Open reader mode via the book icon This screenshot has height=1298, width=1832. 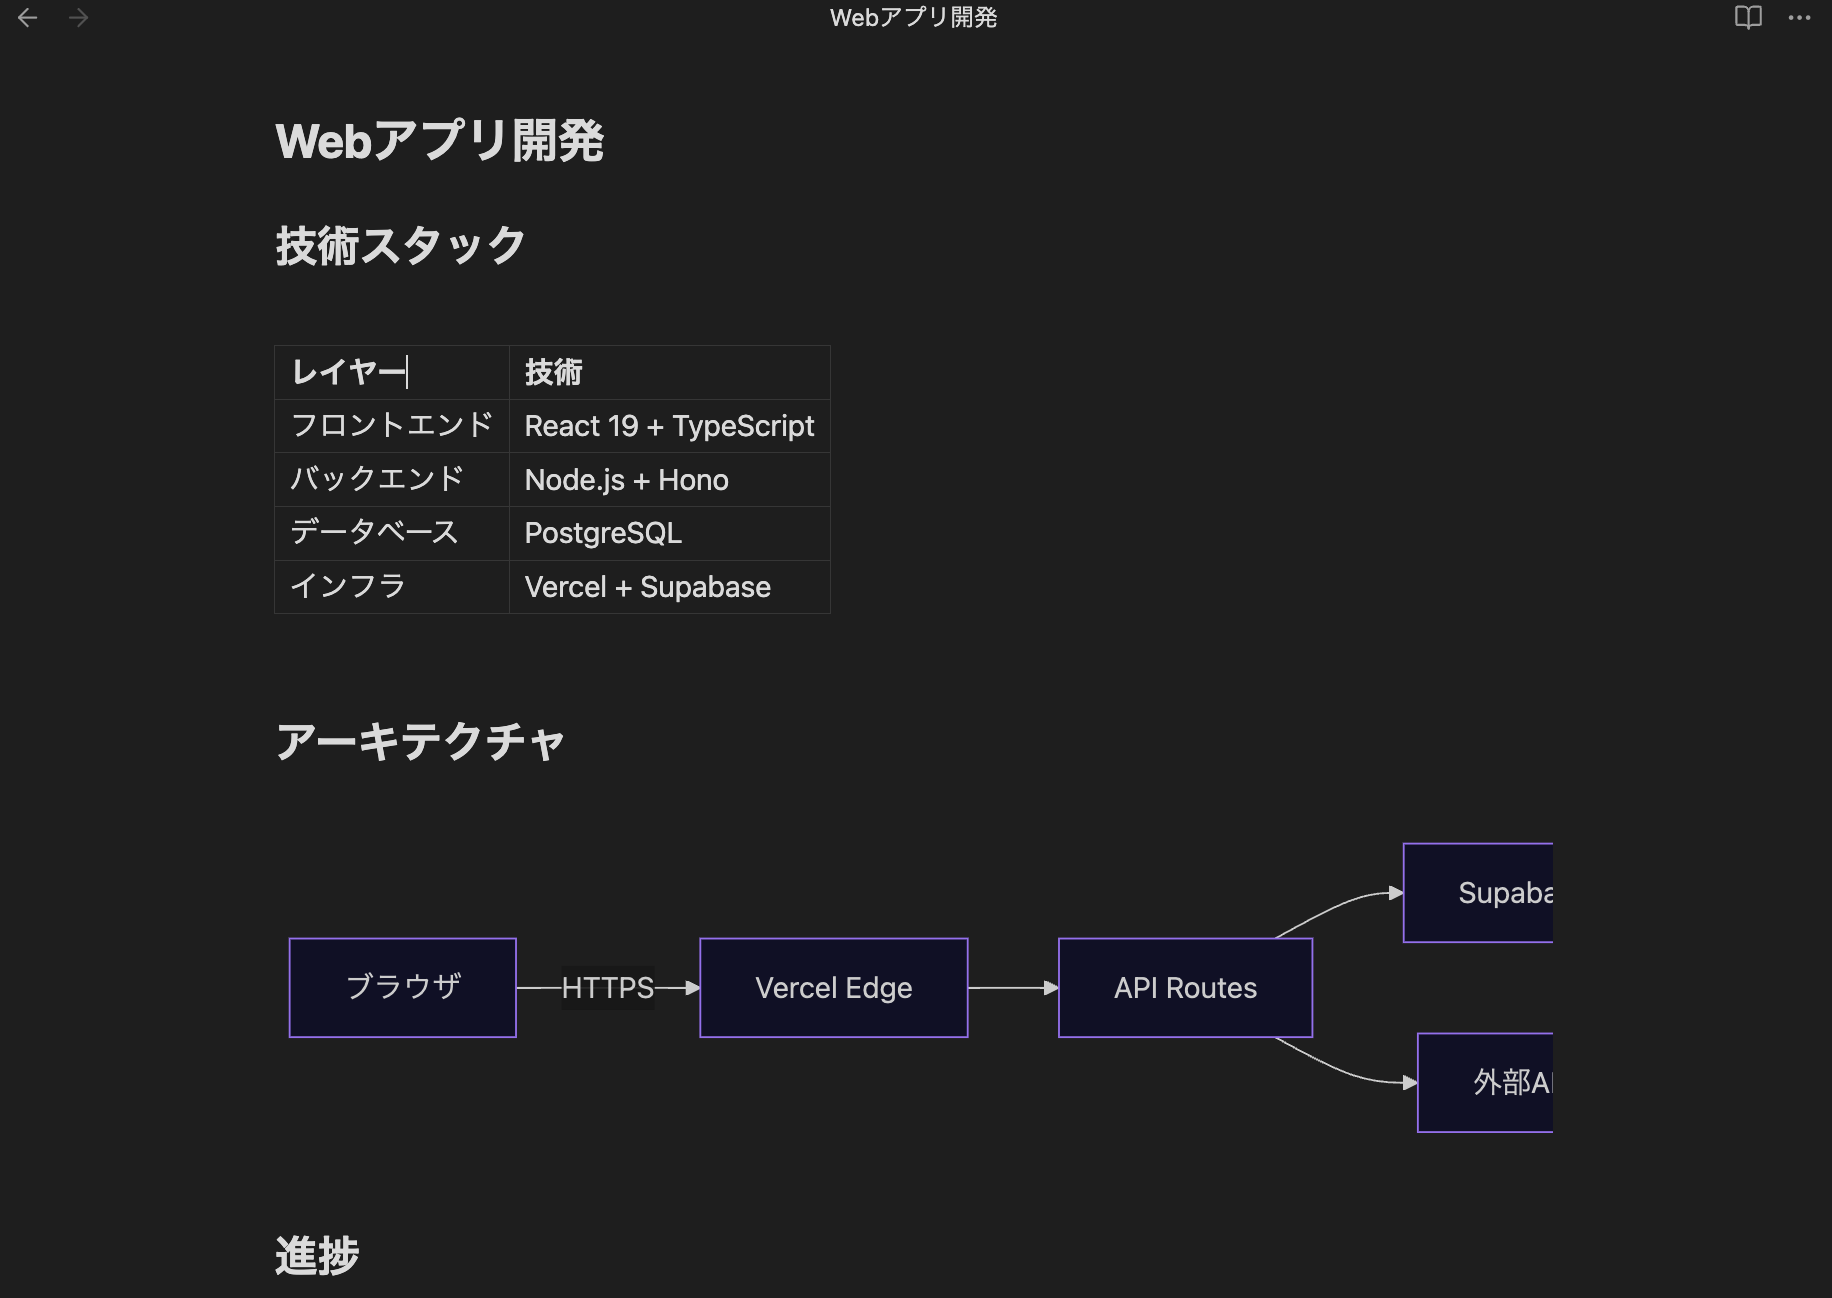click(x=1747, y=17)
